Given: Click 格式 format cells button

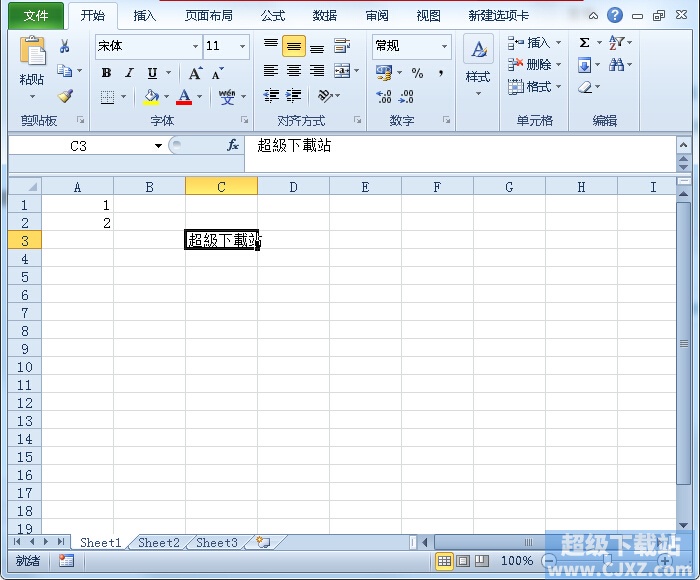Looking at the screenshot, I should tap(534, 87).
